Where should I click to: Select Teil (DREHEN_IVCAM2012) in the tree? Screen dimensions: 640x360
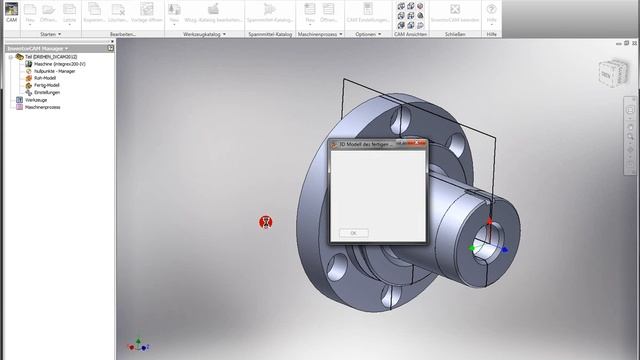pyautogui.click(x=51, y=57)
